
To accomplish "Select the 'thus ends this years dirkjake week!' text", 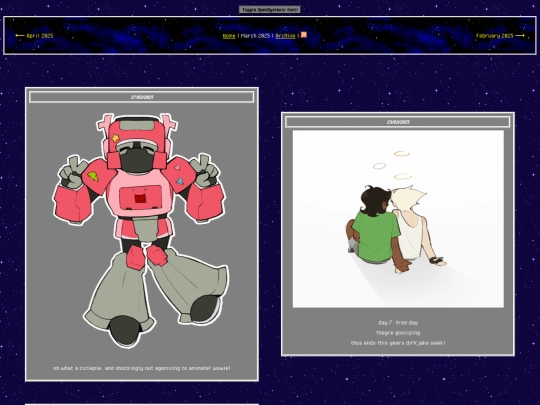I will click(x=398, y=343).
